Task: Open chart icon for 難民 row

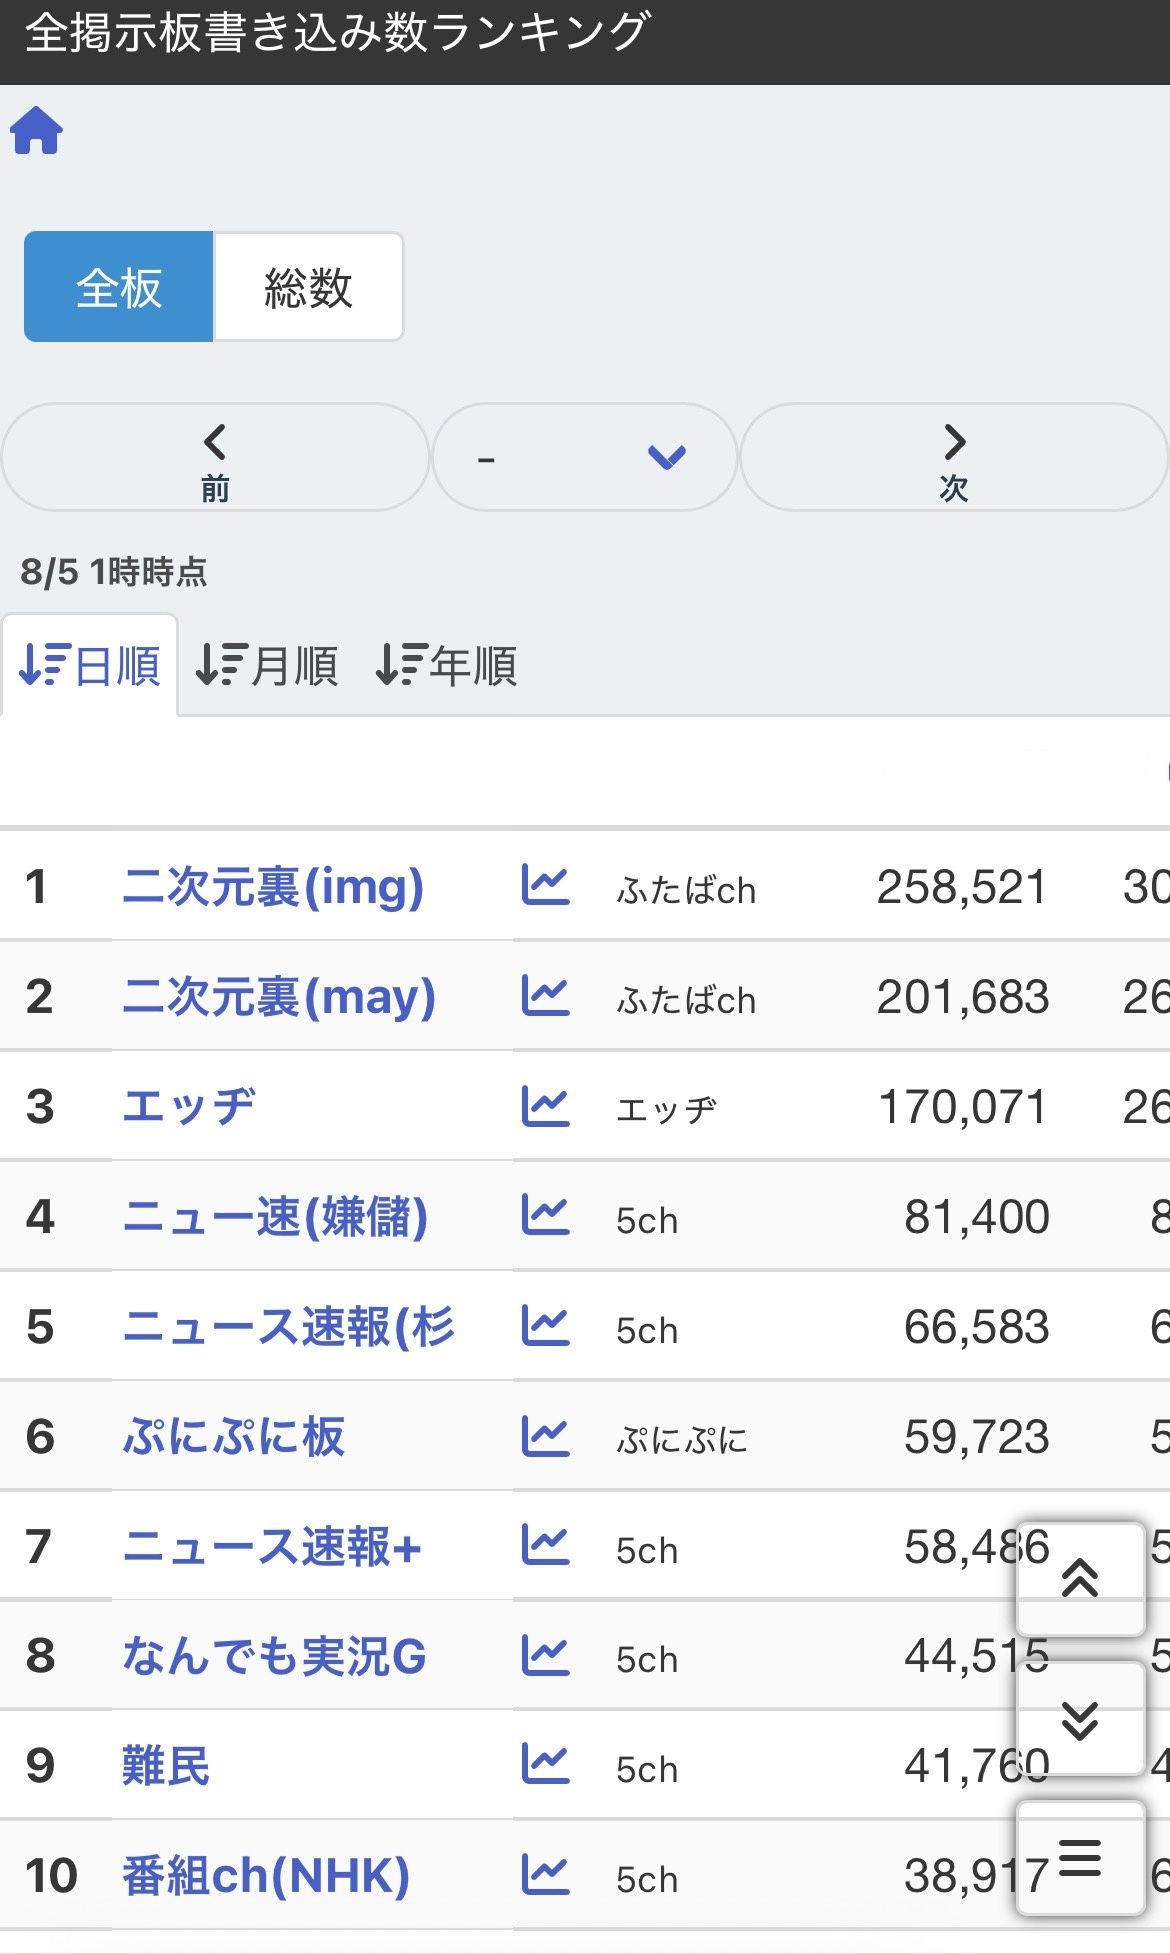Action: (x=546, y=1764)
